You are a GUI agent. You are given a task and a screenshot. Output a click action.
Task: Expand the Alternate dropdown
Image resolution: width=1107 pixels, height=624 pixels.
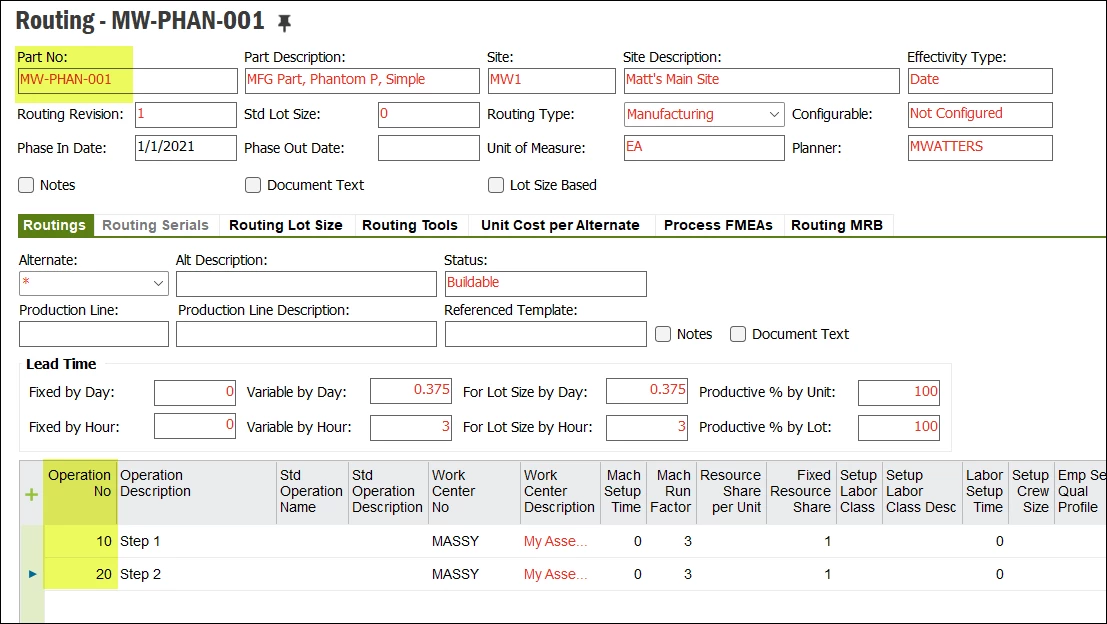(x=158, y=283)
